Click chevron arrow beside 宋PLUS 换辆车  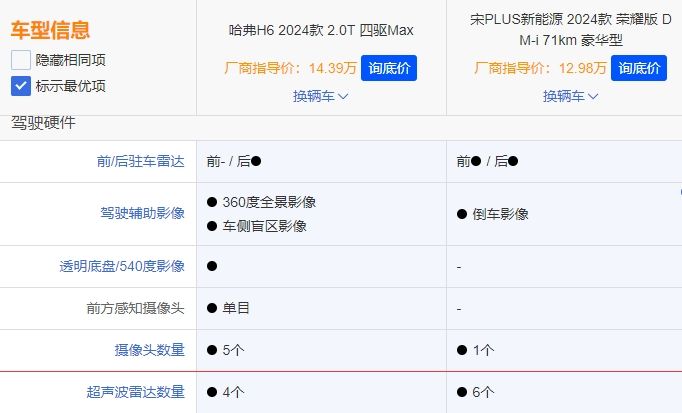coord(593,97)
